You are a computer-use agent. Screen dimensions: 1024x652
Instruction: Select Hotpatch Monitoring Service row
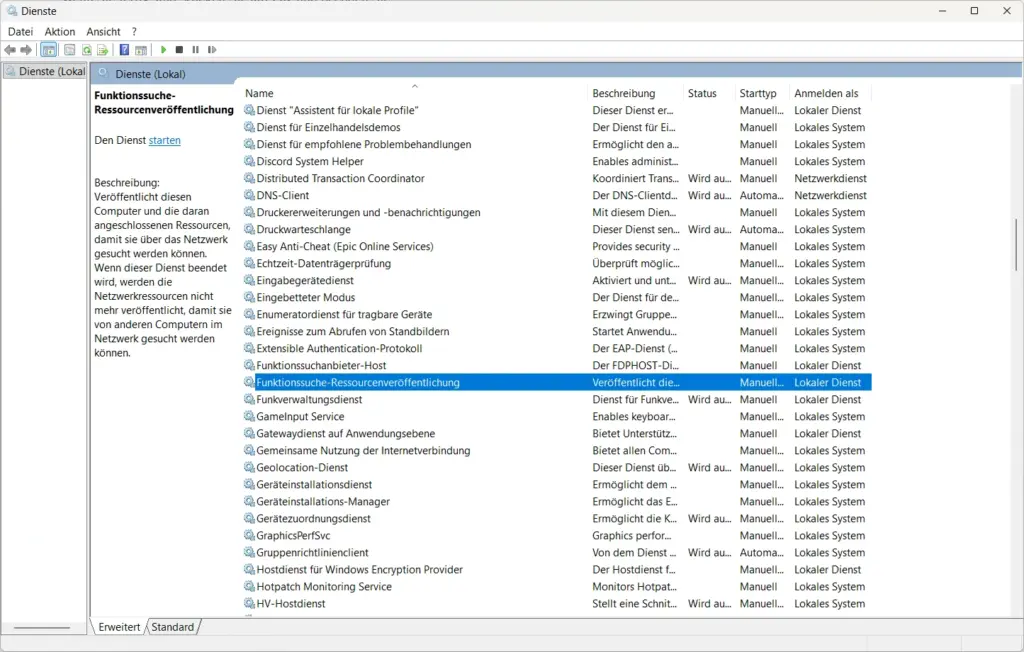(557, 586)
